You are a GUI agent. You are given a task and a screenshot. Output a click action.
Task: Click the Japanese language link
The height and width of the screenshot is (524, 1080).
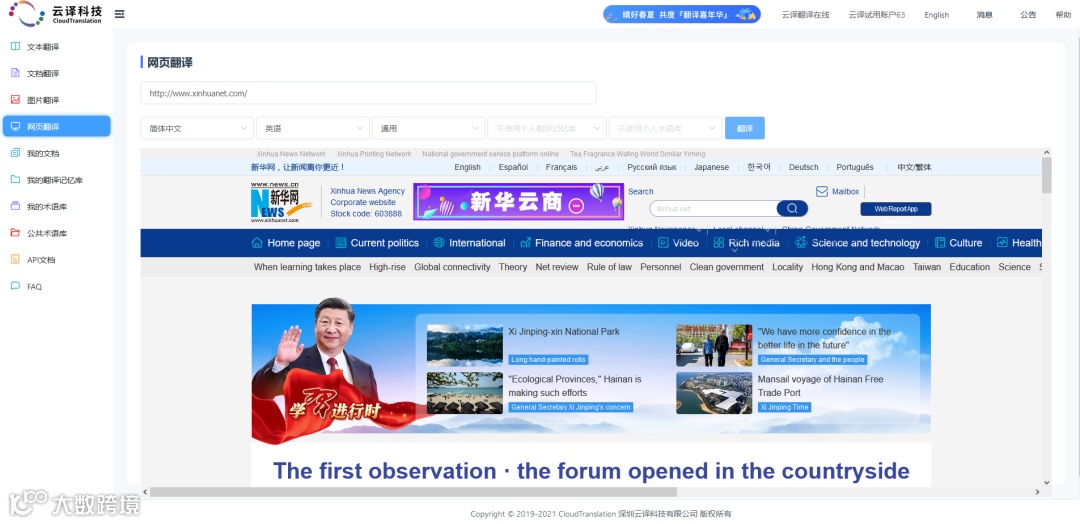coord(712,167)
